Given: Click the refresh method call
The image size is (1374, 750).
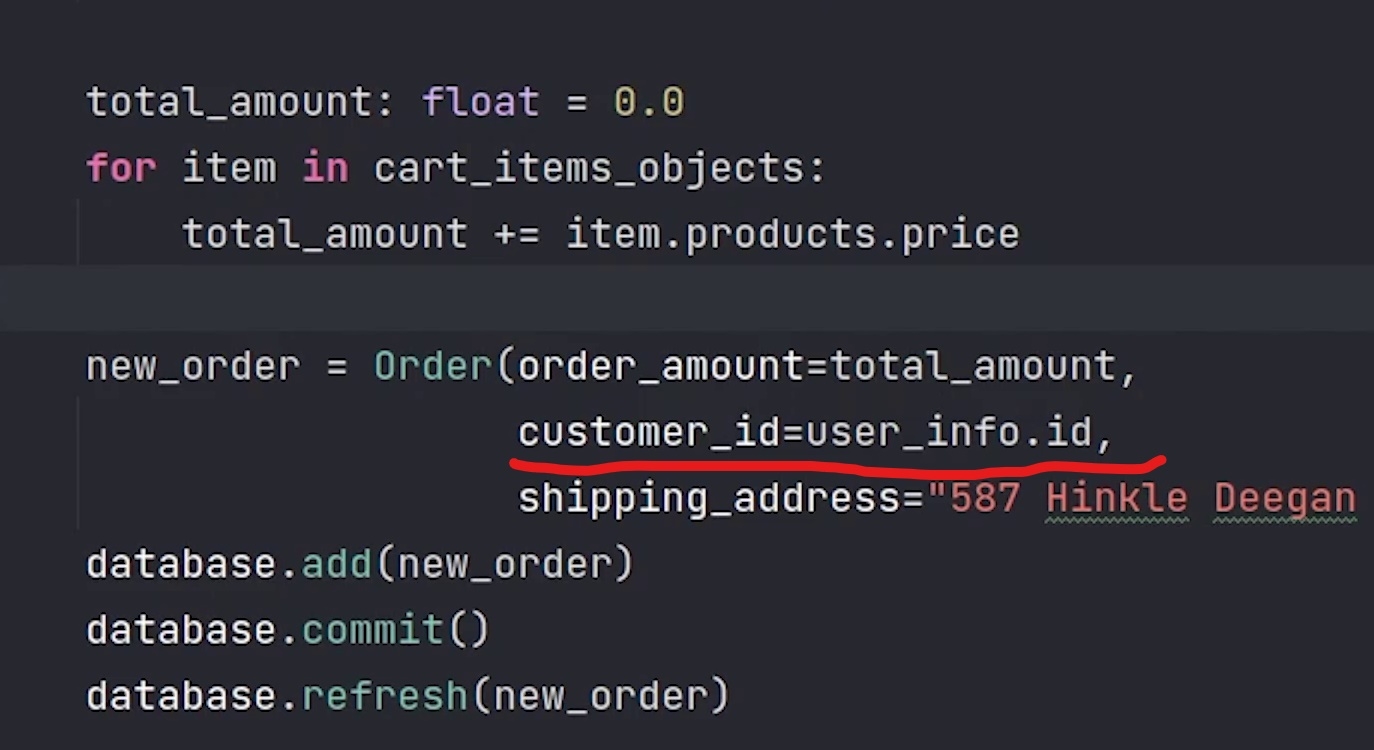Looking at the screenshot, I should point(384,696).
